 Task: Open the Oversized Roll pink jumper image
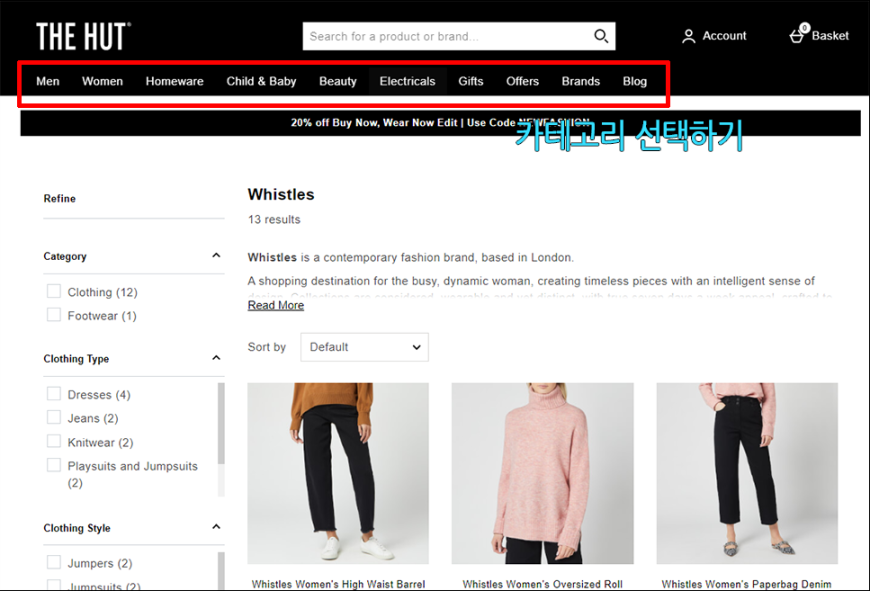[x=543, y=473]
